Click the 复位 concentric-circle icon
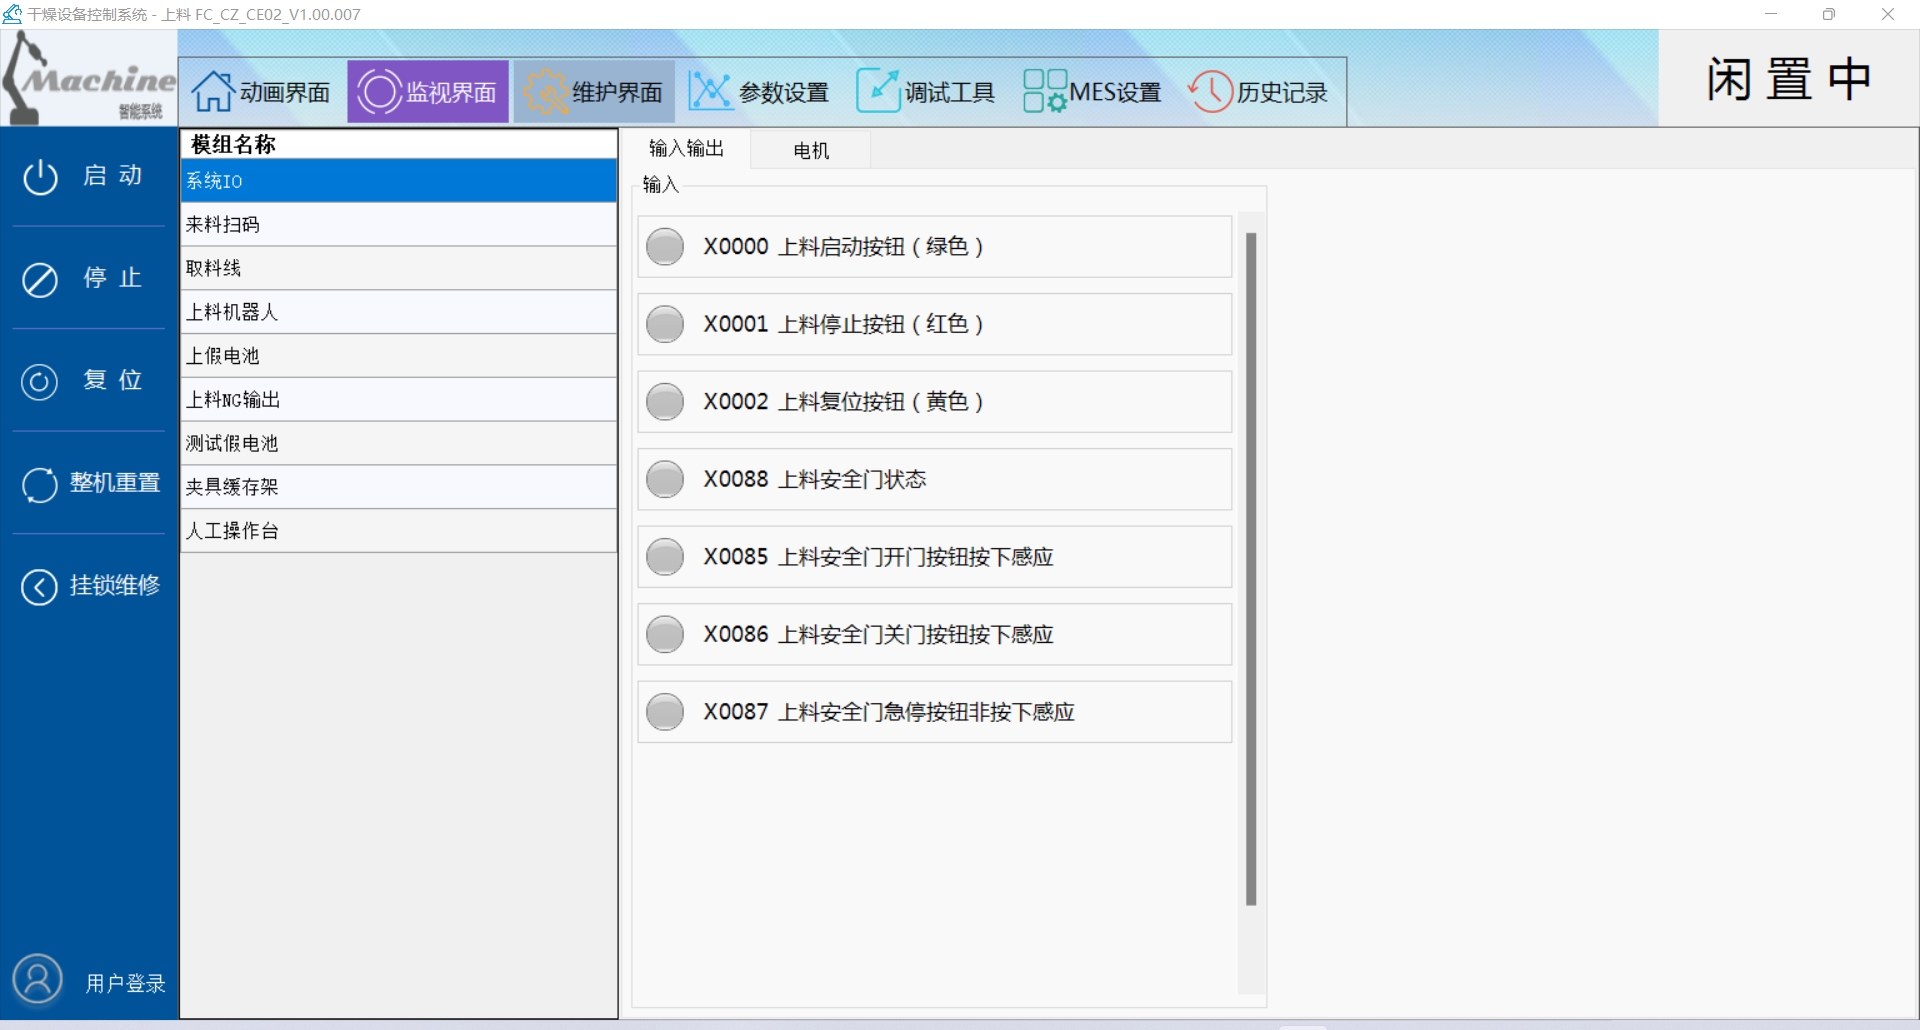 pyautogui.click(x=40, y=382)
